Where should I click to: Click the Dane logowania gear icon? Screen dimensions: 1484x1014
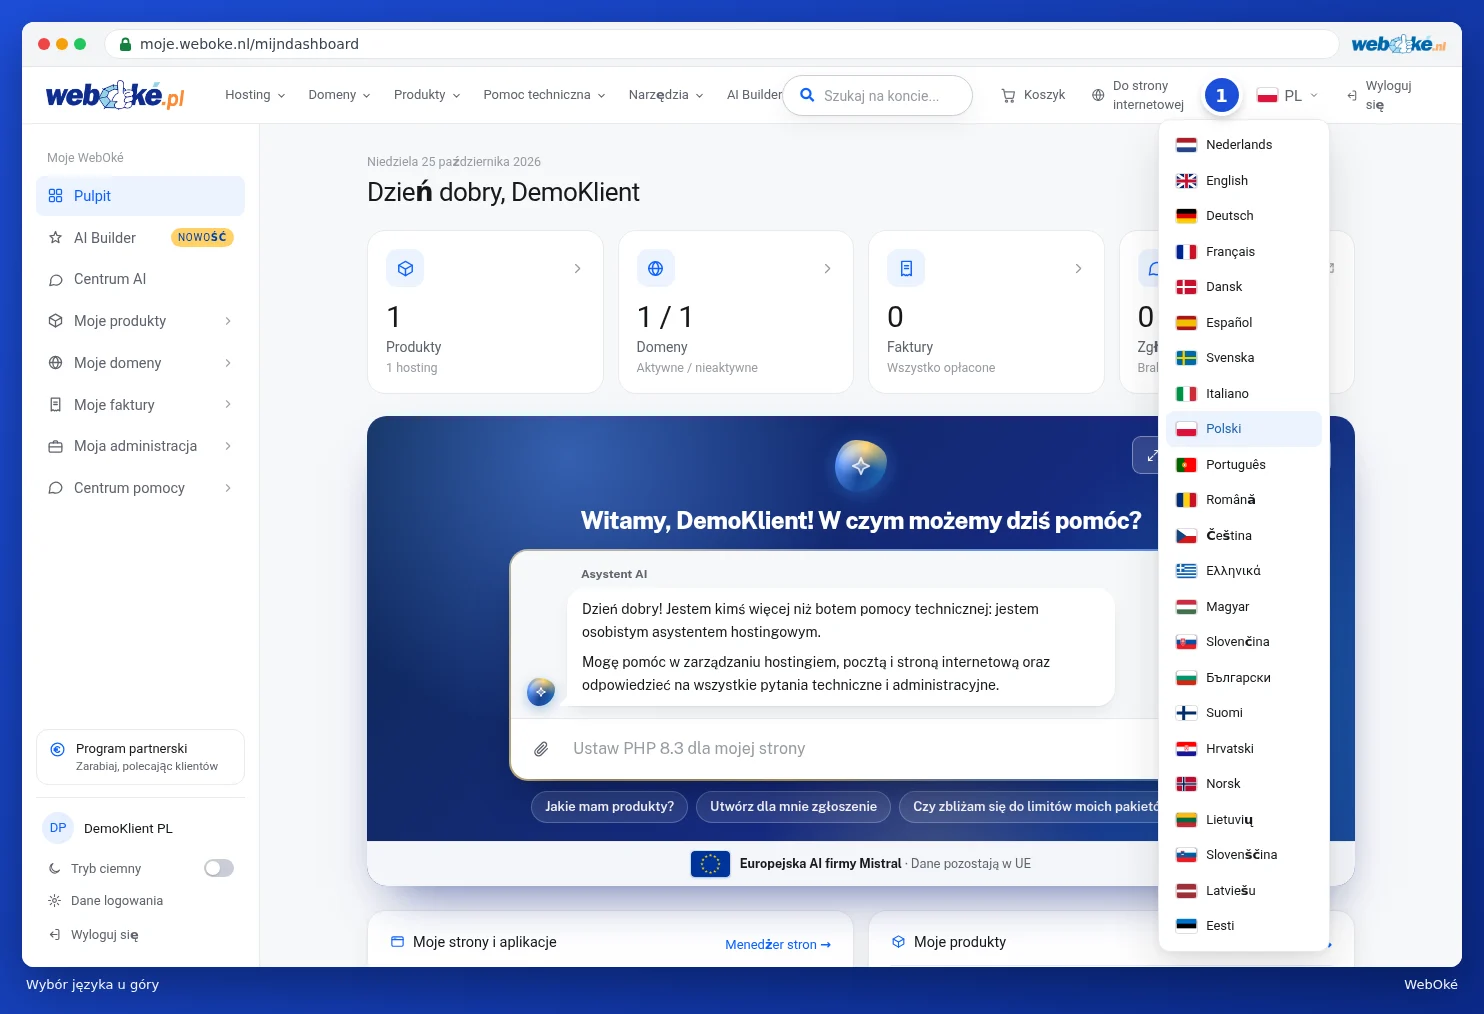55,900
